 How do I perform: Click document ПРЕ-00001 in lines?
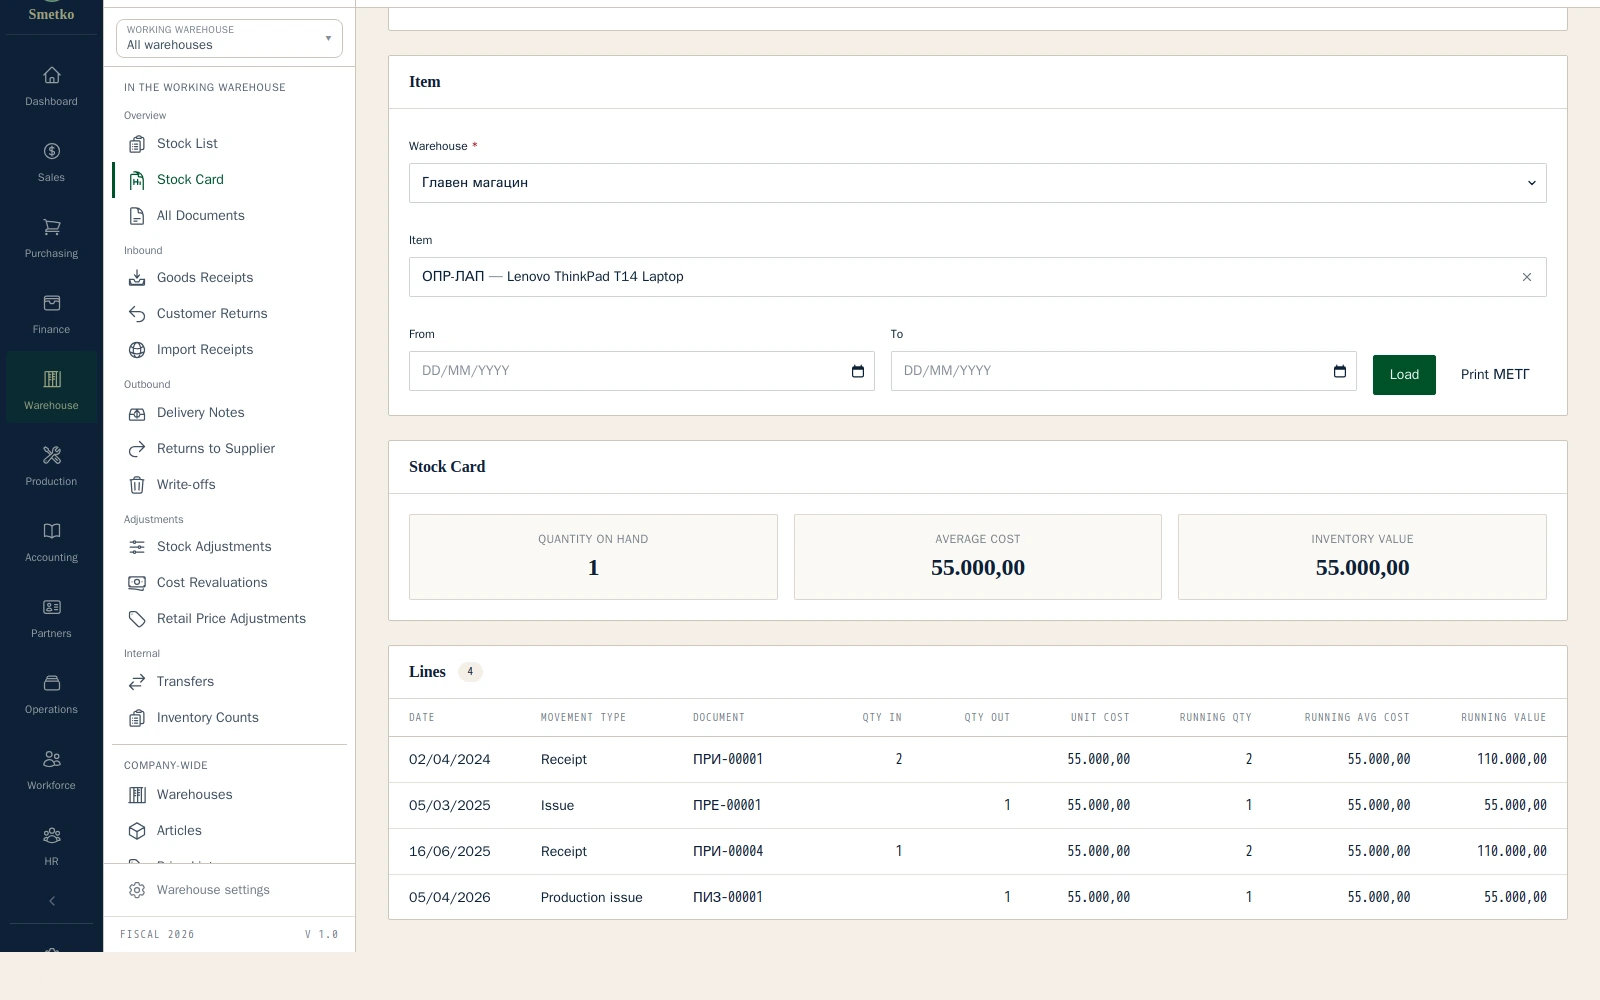coord(727,806)
